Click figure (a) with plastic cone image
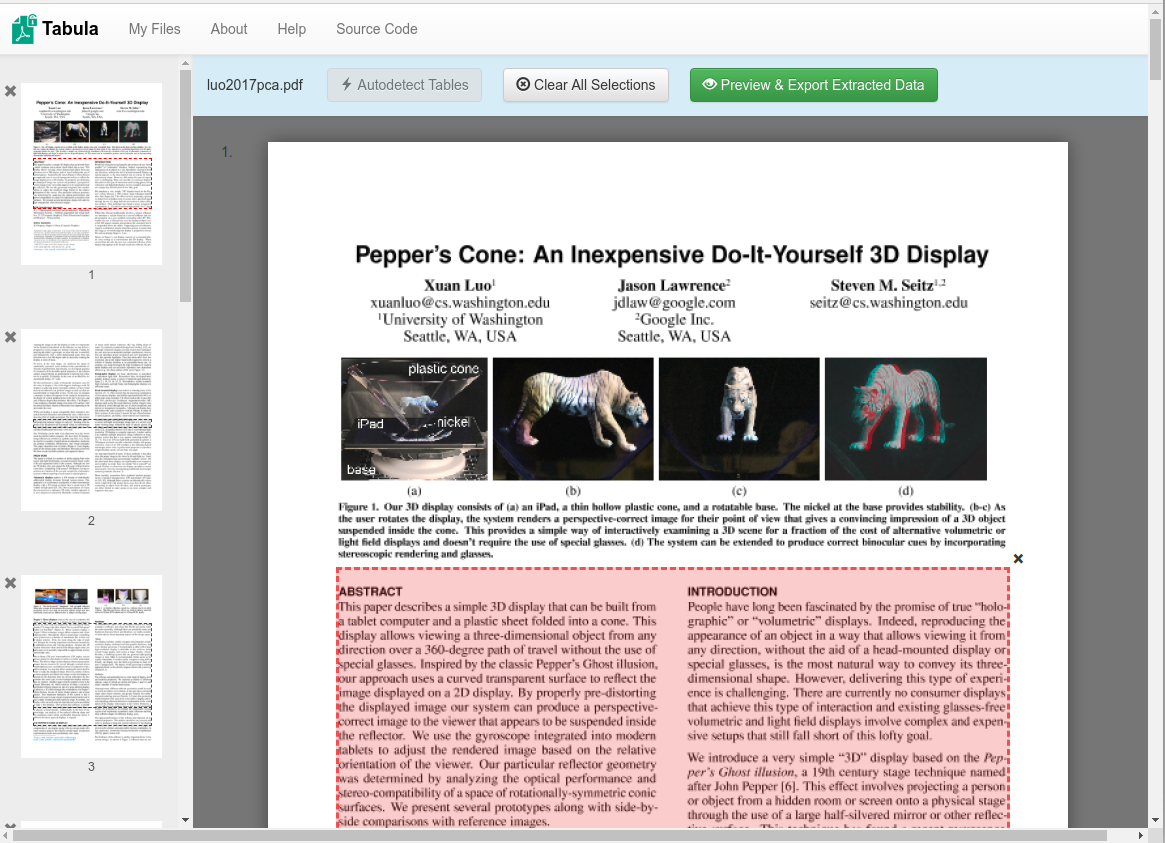1165x843 pixels. tap(415, 419)
